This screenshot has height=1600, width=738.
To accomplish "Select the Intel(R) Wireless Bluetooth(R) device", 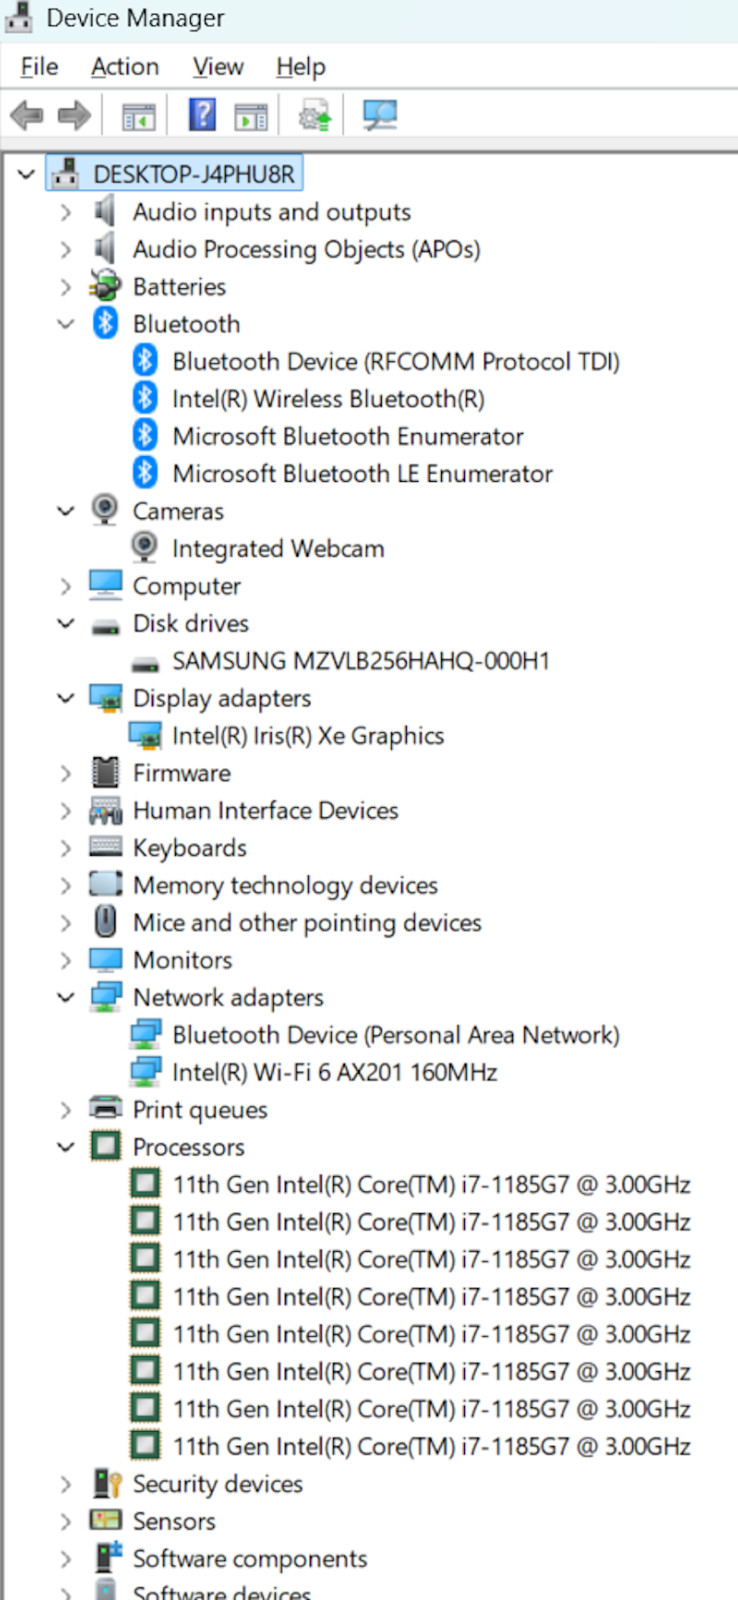I will coord(328,399).
